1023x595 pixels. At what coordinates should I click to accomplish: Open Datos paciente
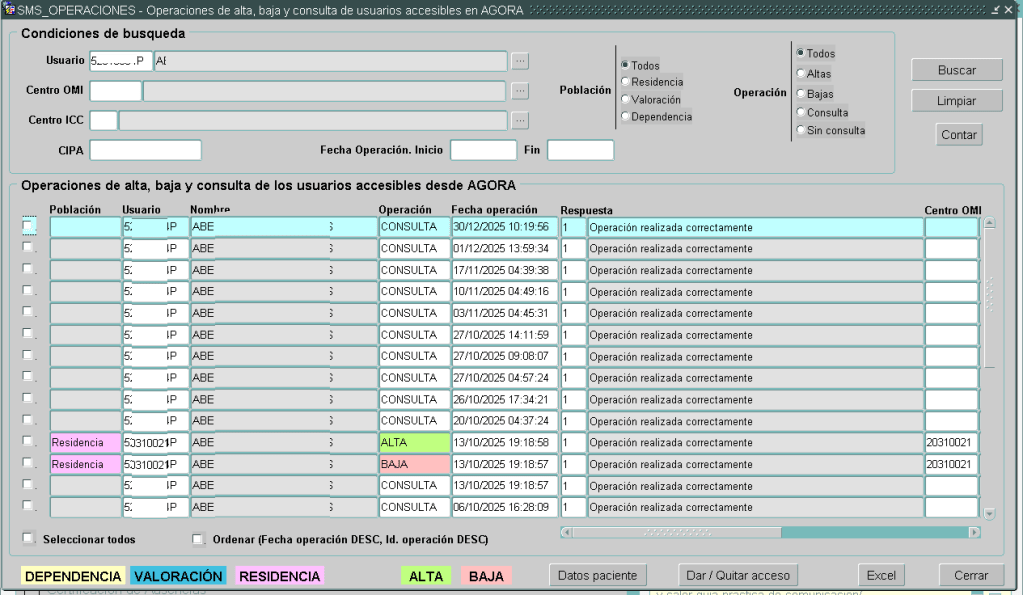pos(598,575)
